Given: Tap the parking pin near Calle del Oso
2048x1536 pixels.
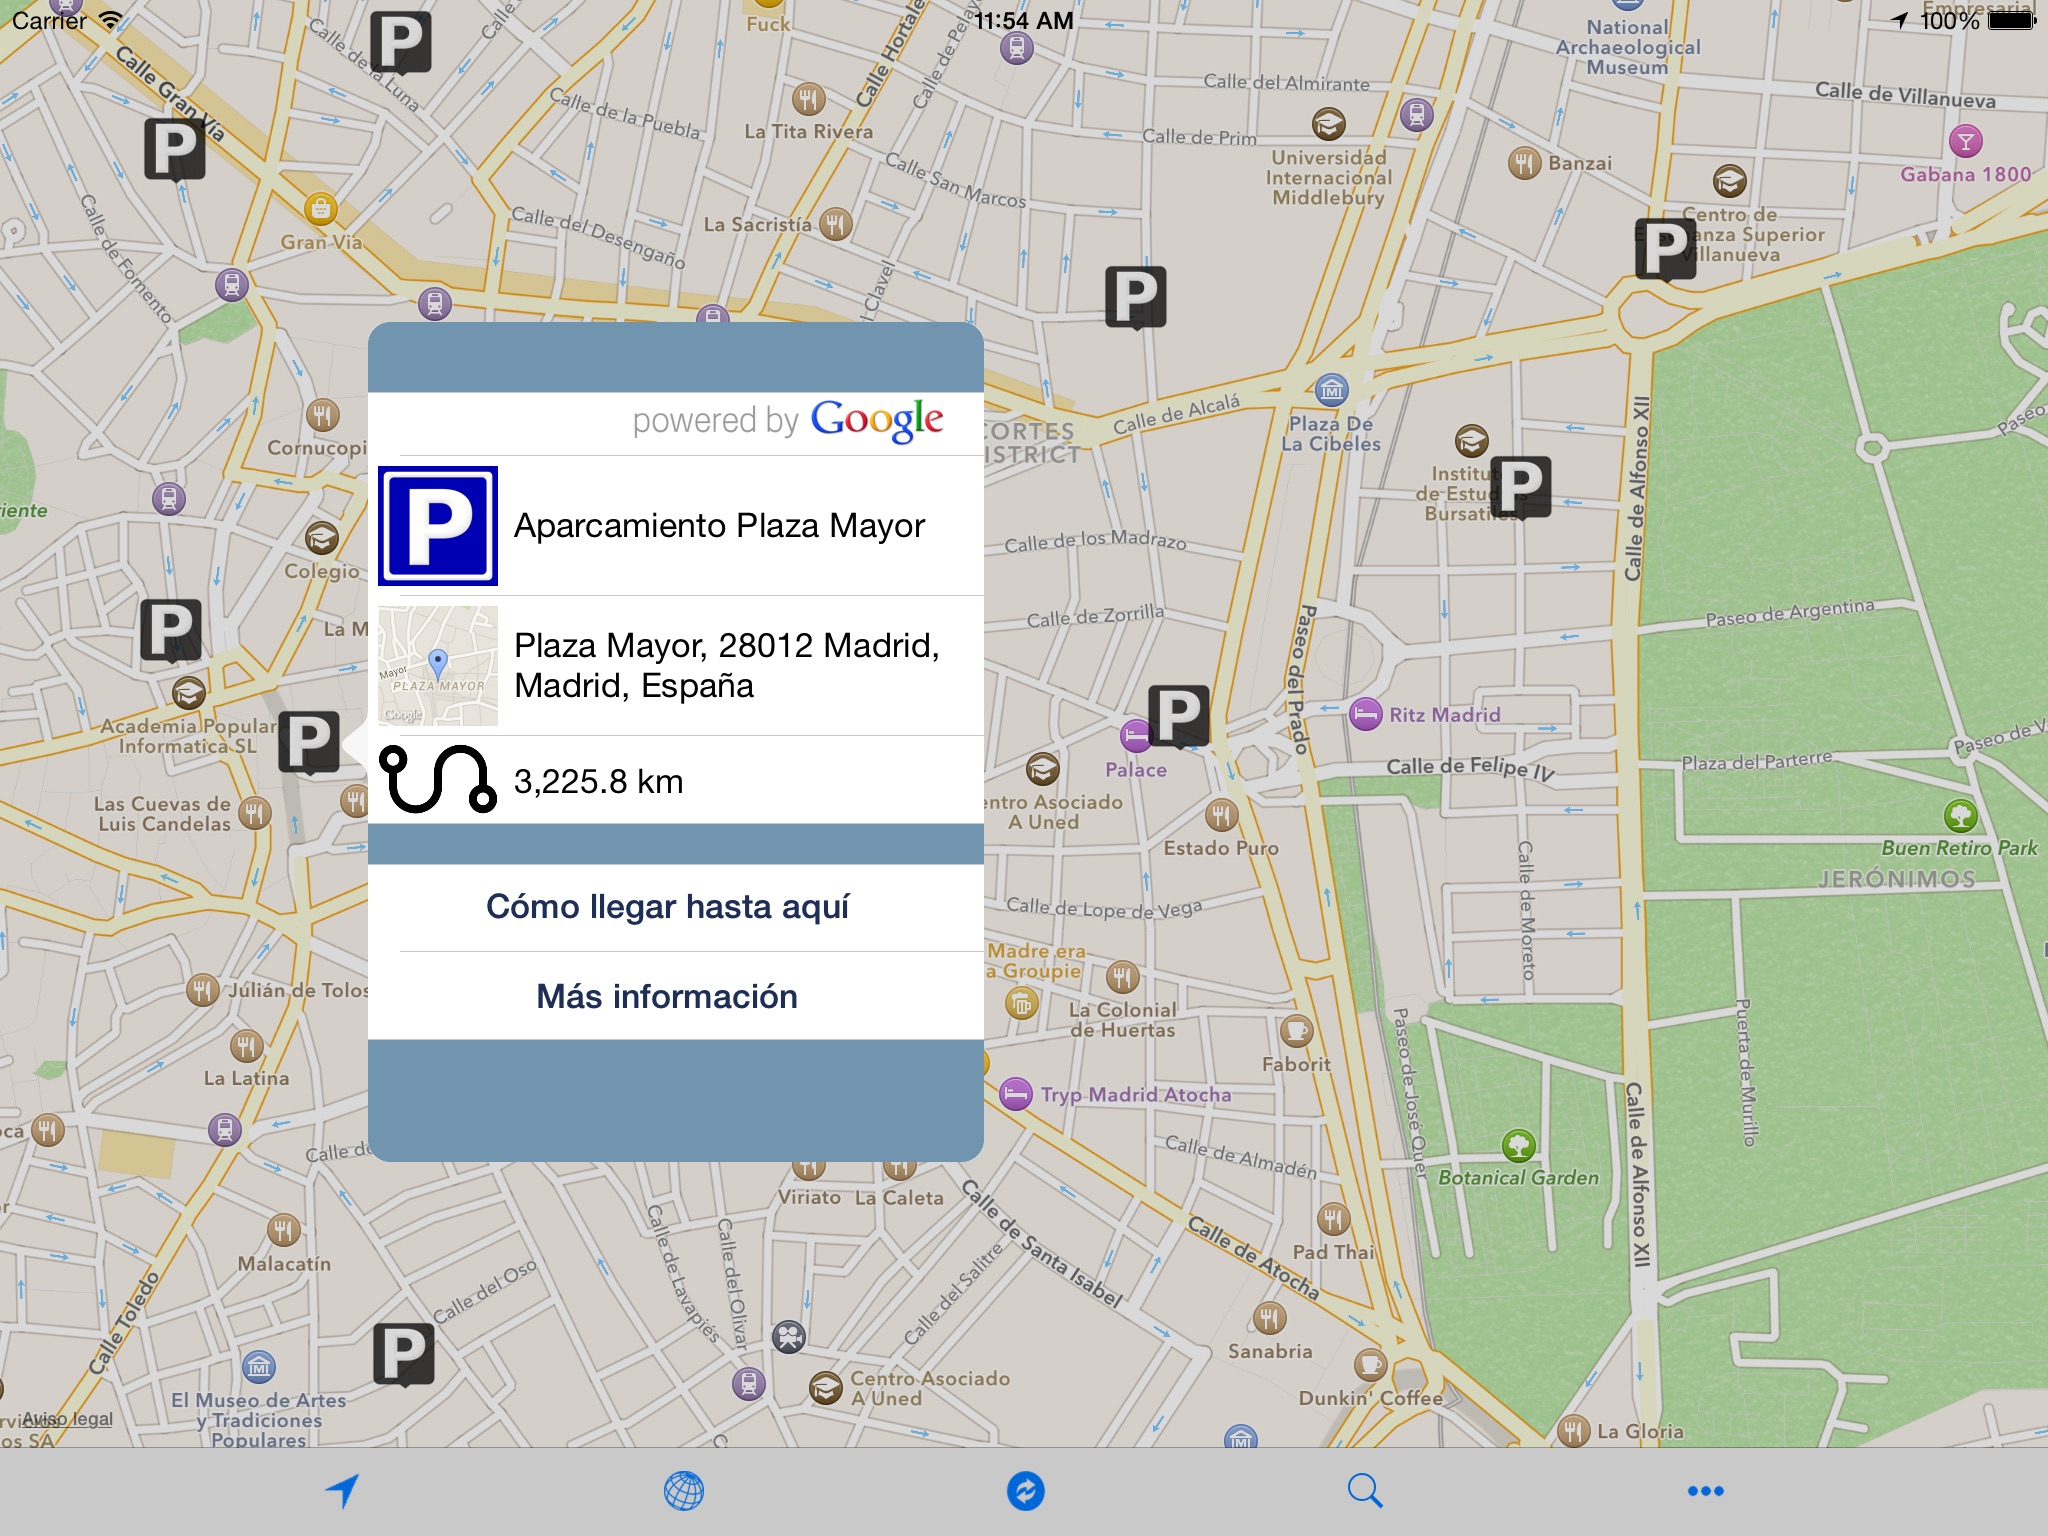Looking at the screenshot, I should pos(404,1352).
